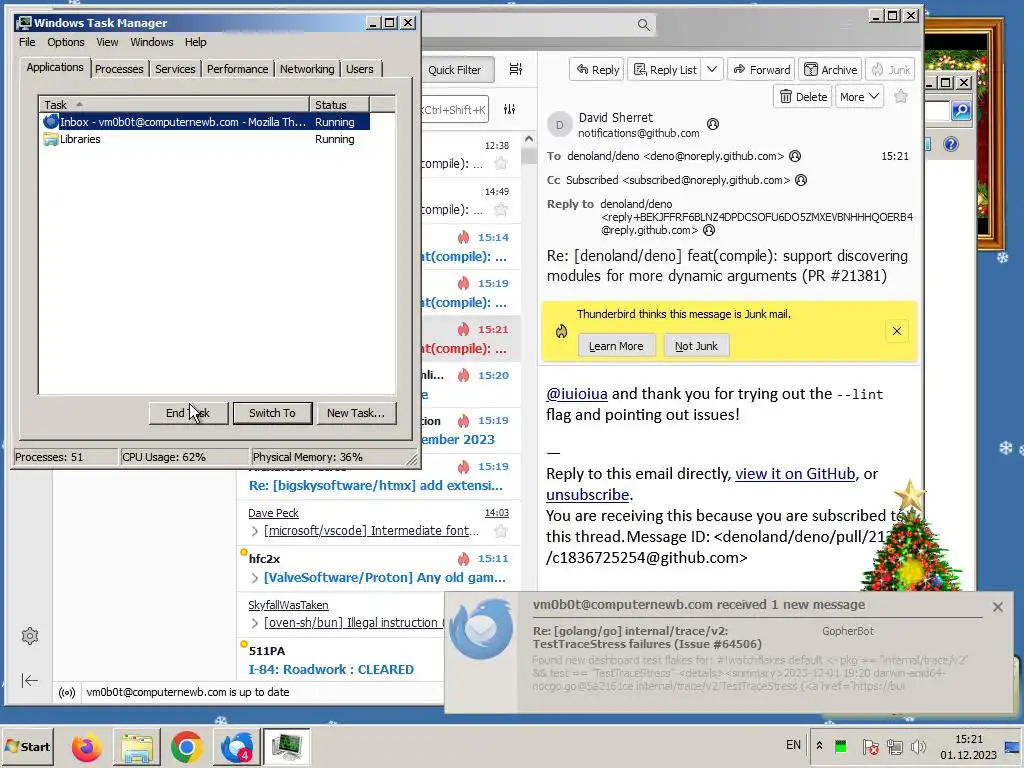
Task: Open the Reply List dropdown arrow
Action: 712,69
